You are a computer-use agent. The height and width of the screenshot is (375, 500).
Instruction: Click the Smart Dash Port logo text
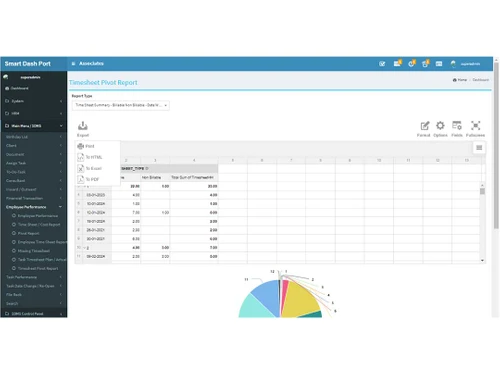pyautogui.click(x=28, y=64)
